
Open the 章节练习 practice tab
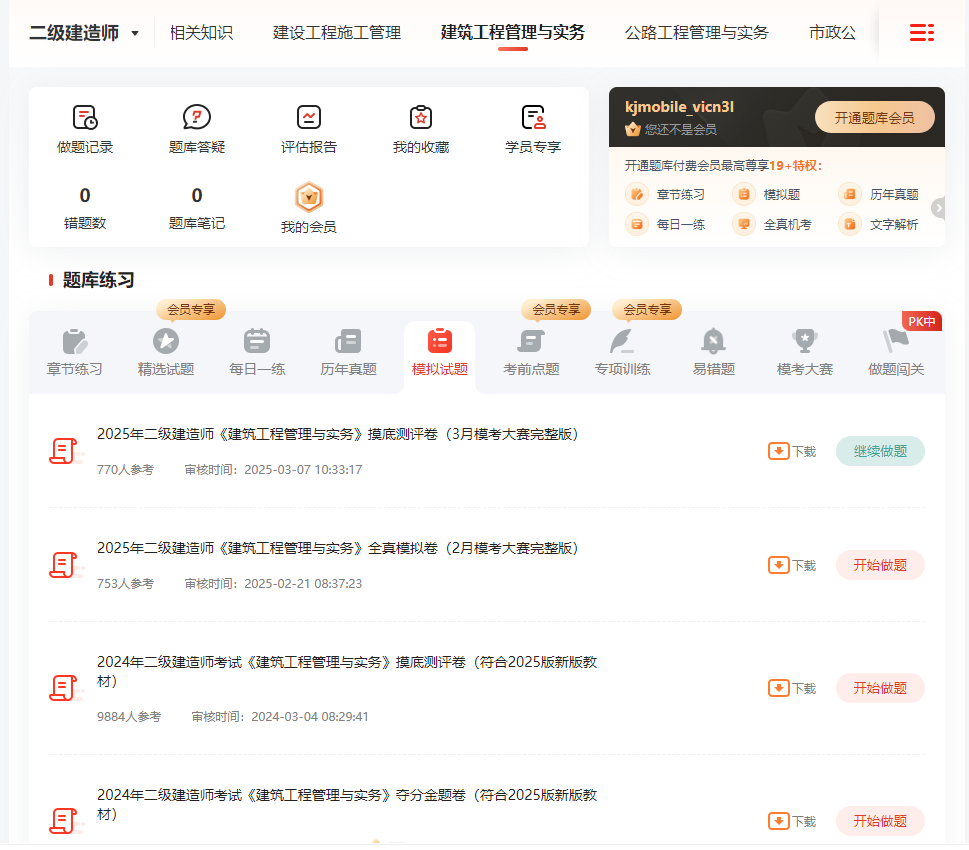click(x=75, y=352)
